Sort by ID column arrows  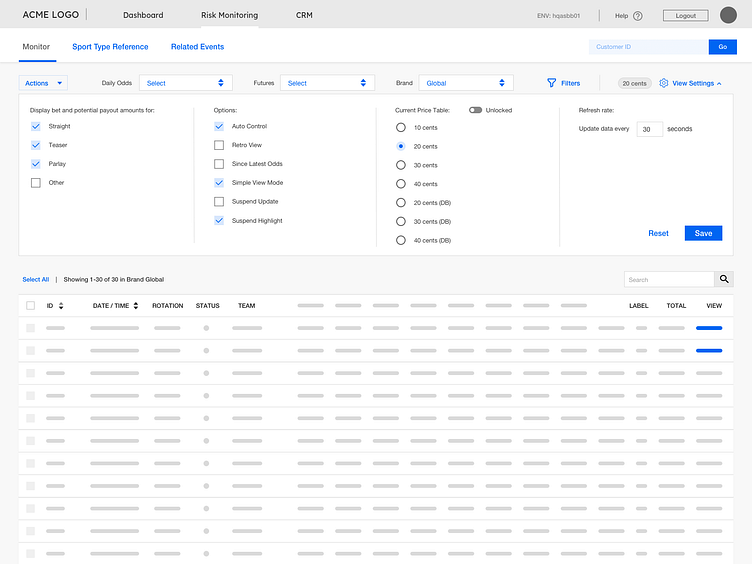(x=61, y=306)
